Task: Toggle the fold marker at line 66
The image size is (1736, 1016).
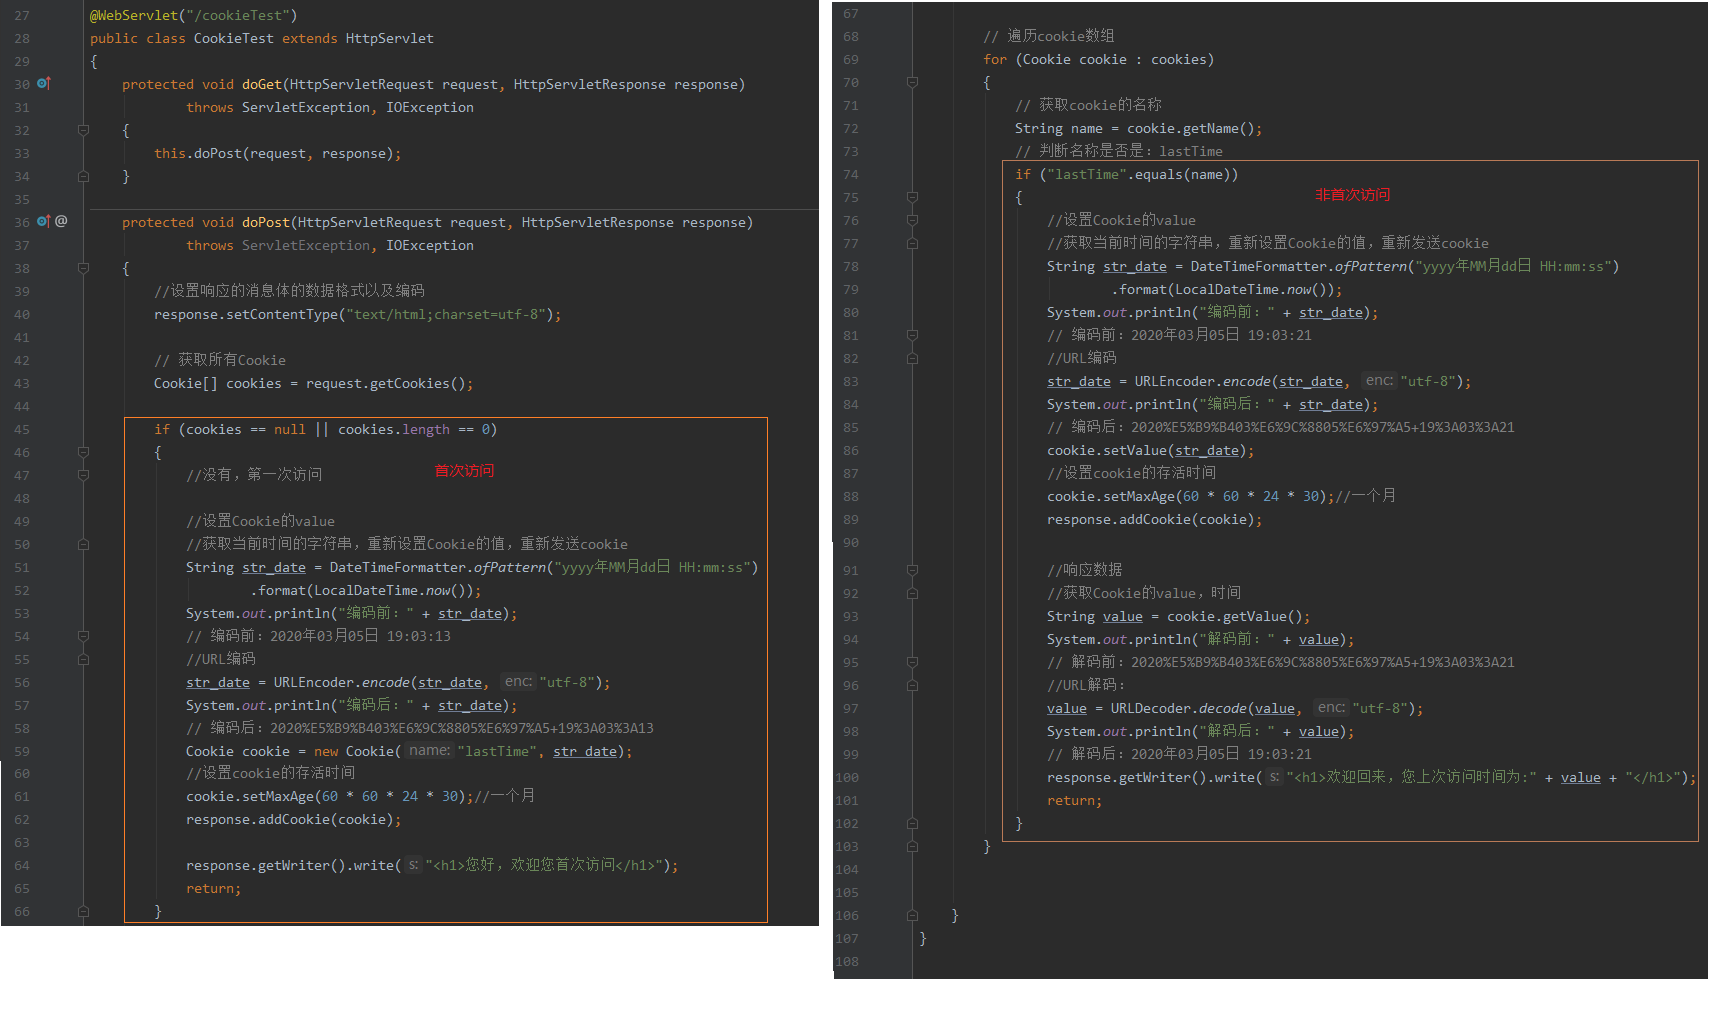Action: click(x=84, y=911)
